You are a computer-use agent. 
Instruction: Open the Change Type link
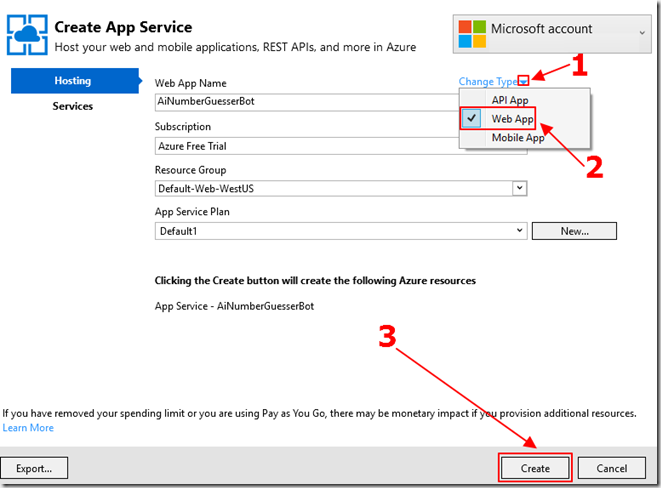pos(488,81)
